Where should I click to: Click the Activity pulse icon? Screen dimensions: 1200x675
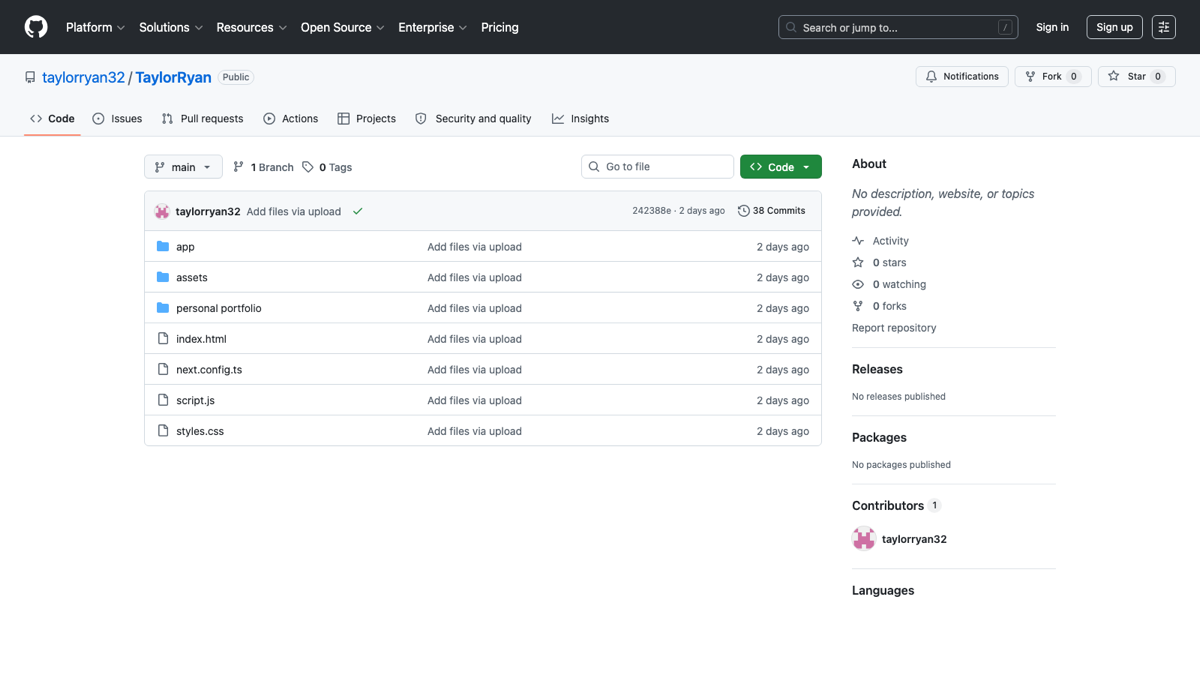tap(858, 241)
